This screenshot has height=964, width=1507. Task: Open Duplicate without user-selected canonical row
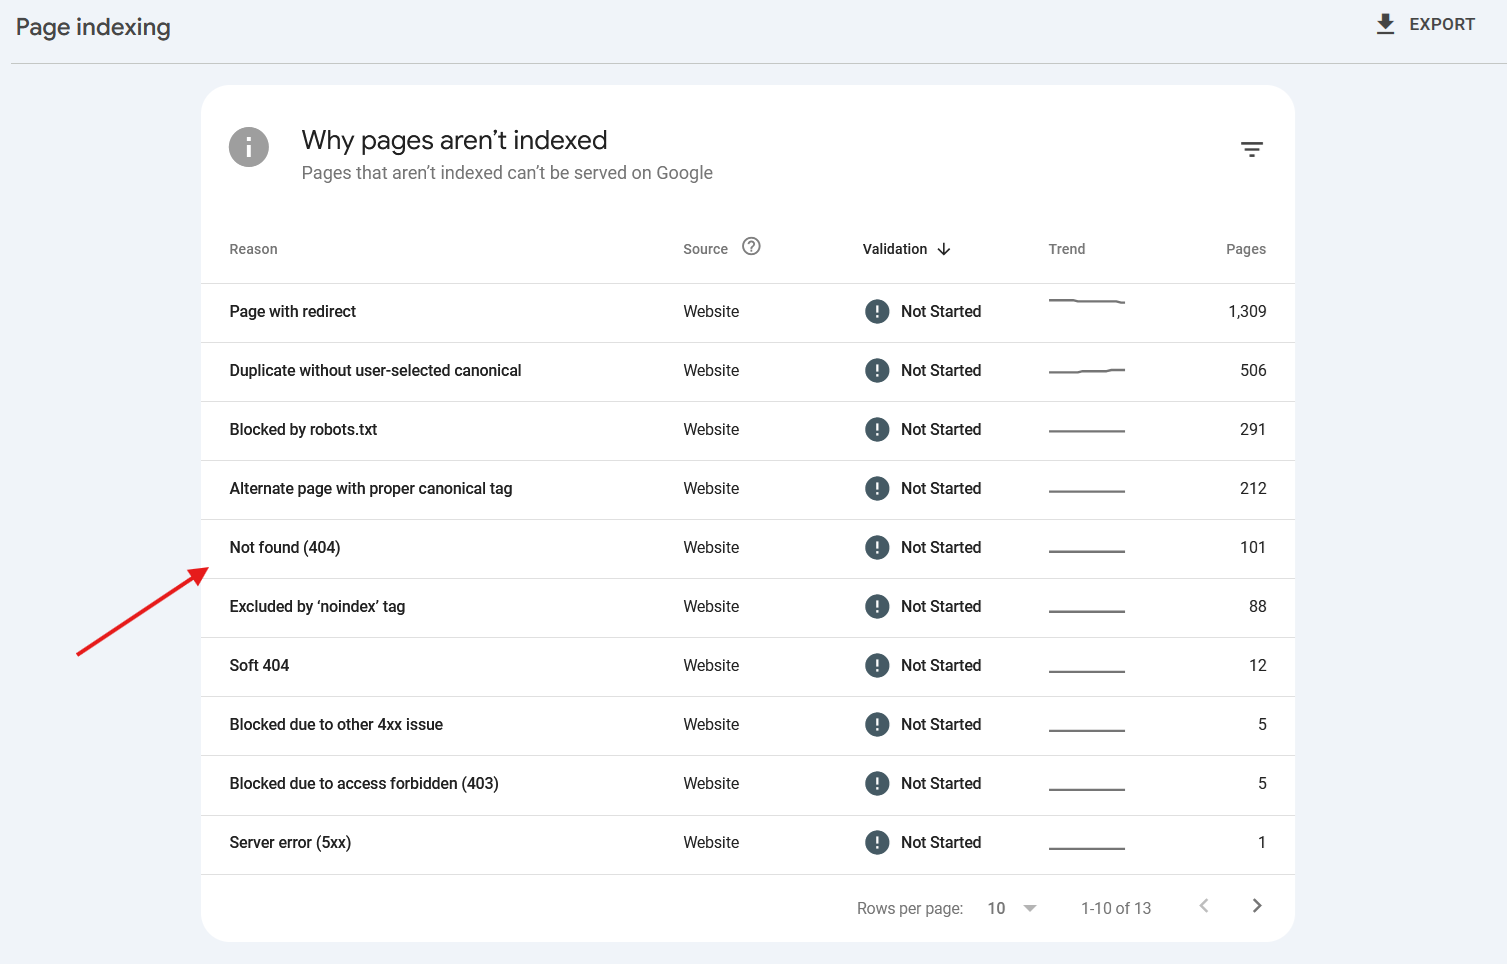(375, 371)
